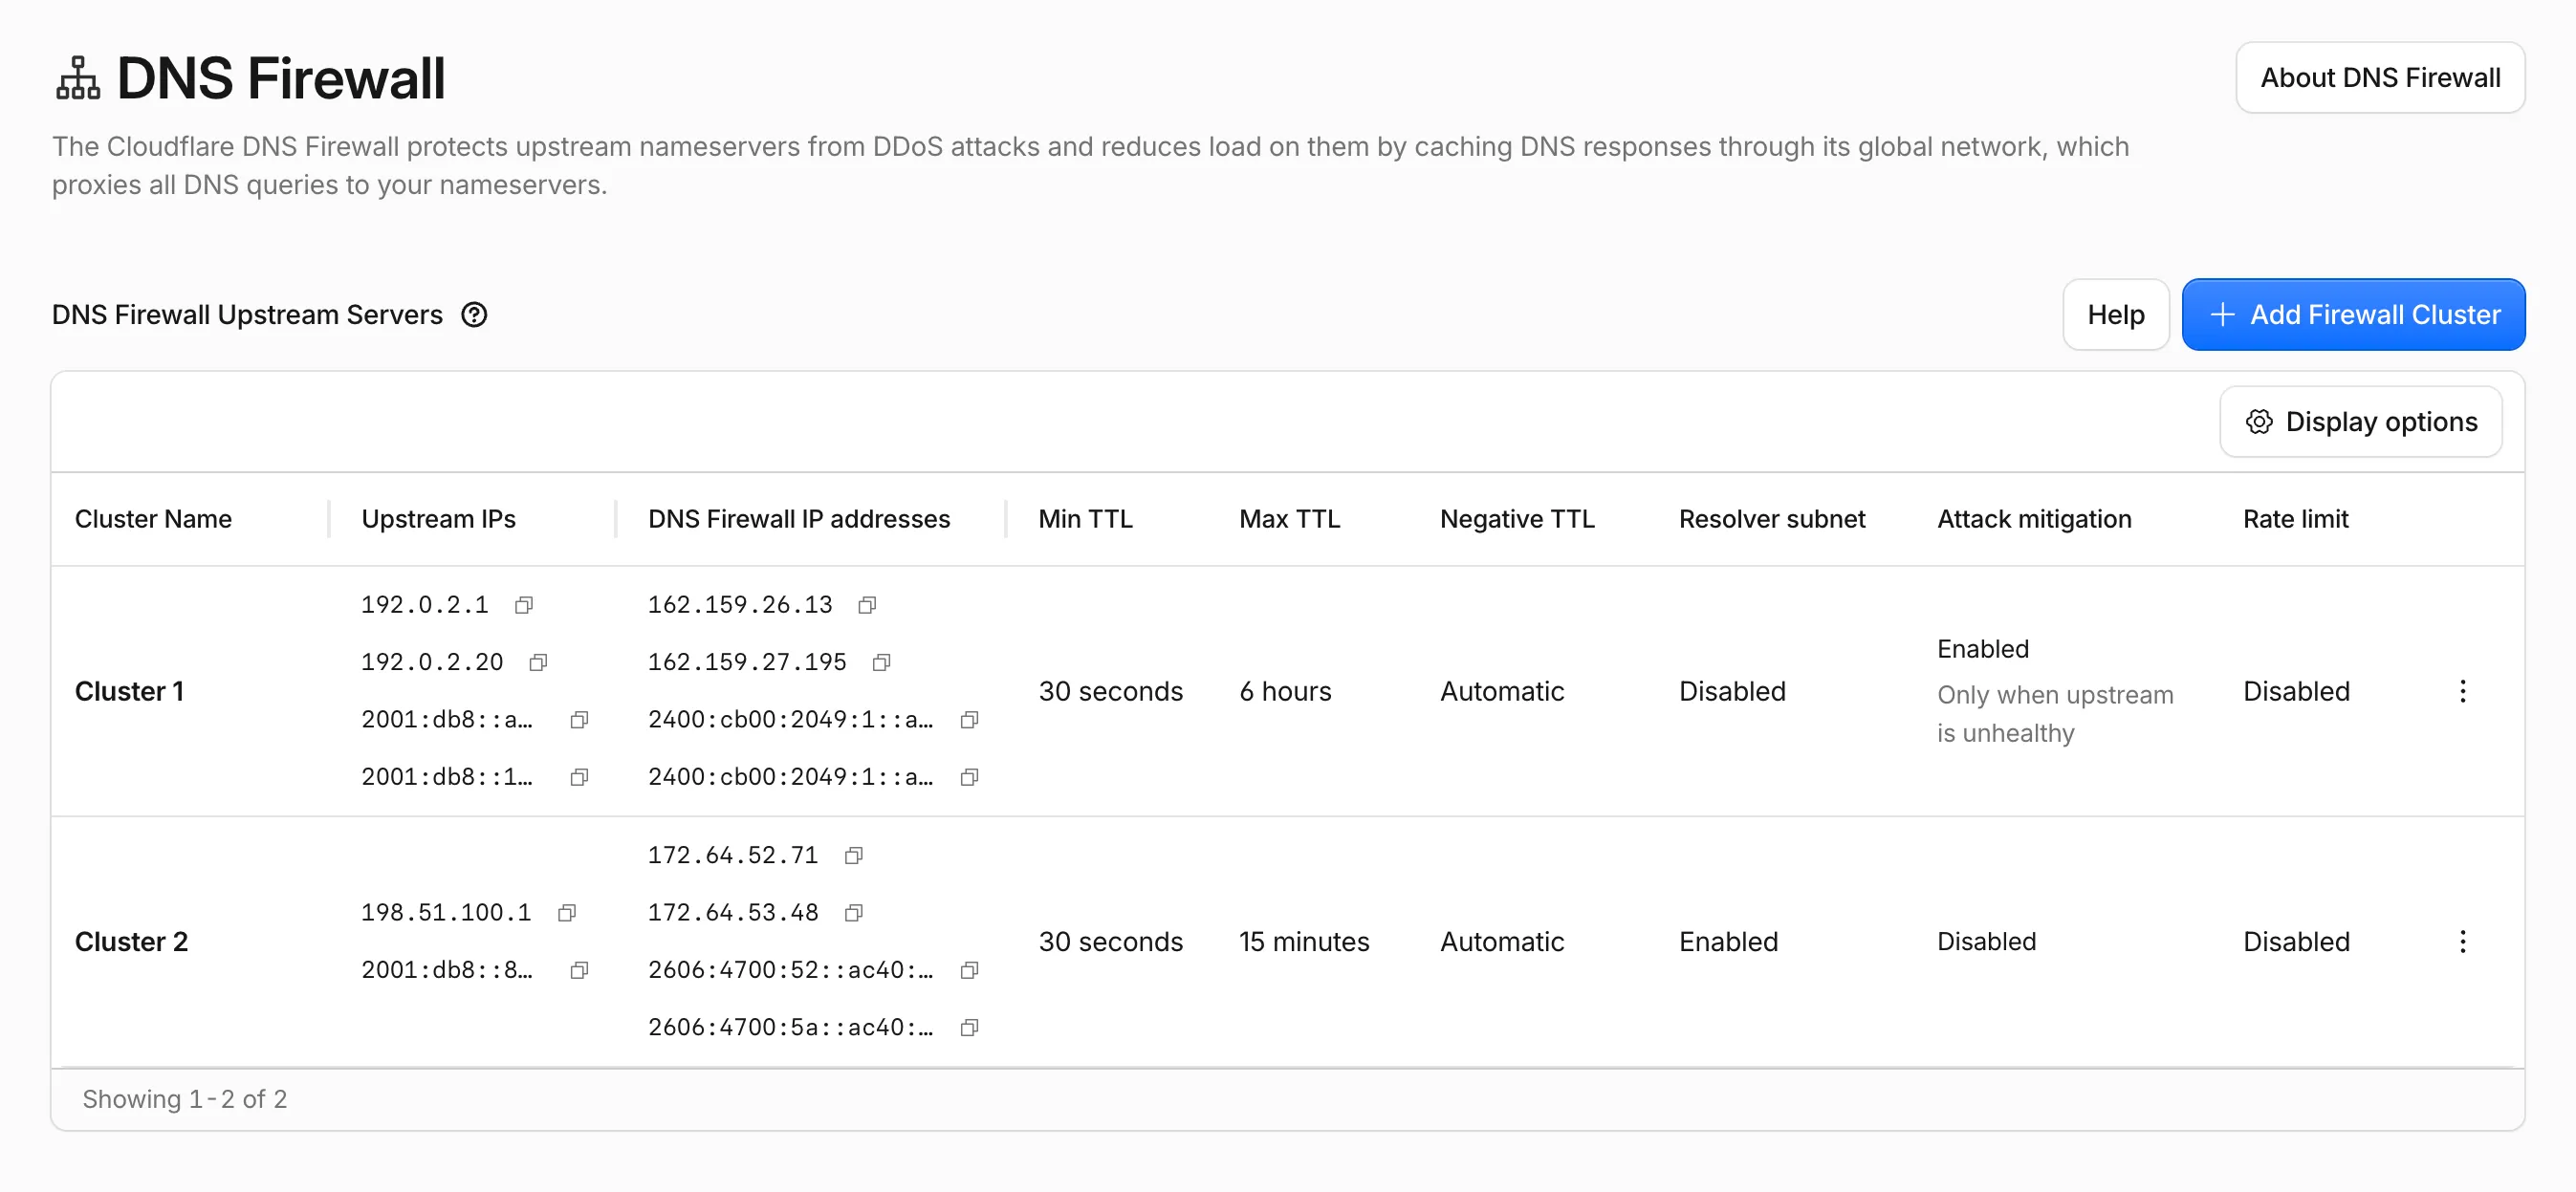The width and height of the screenshot is (2576, 1192).
Task: Copy the second 2400:cb00:2049:1::a… address
Action: coord(969,777)
